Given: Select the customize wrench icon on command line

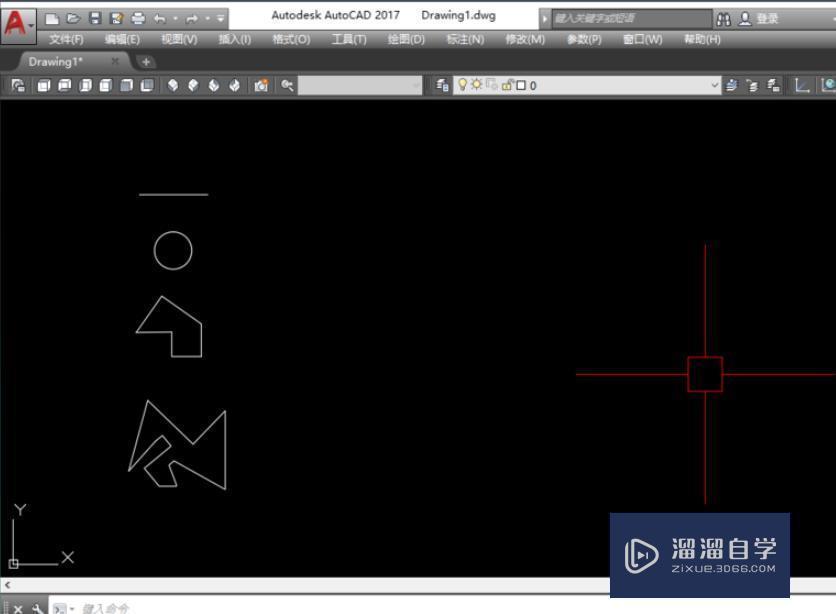Looking at the screenshot, I should tap(36, 607).
